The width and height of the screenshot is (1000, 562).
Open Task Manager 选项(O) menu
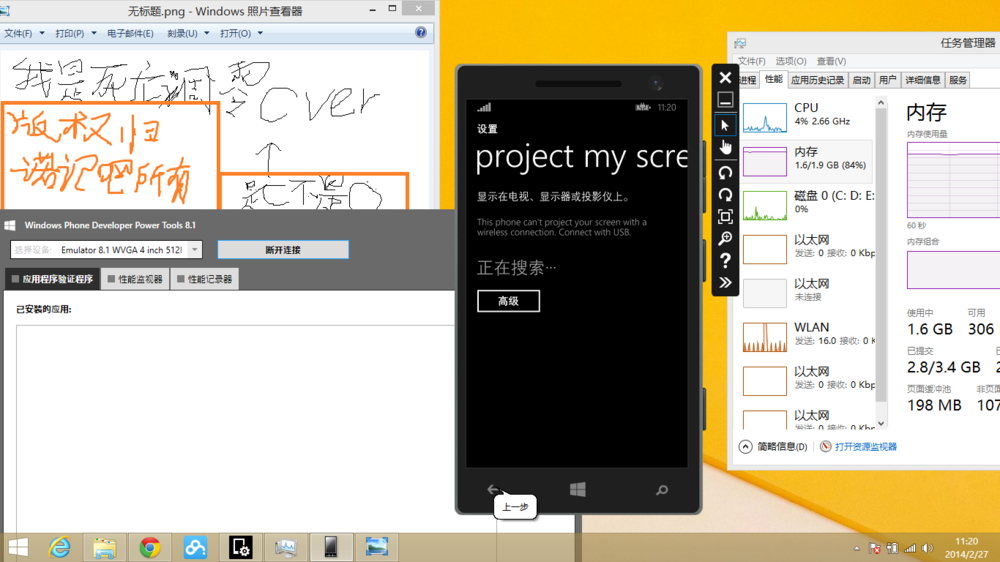[791, 61]
